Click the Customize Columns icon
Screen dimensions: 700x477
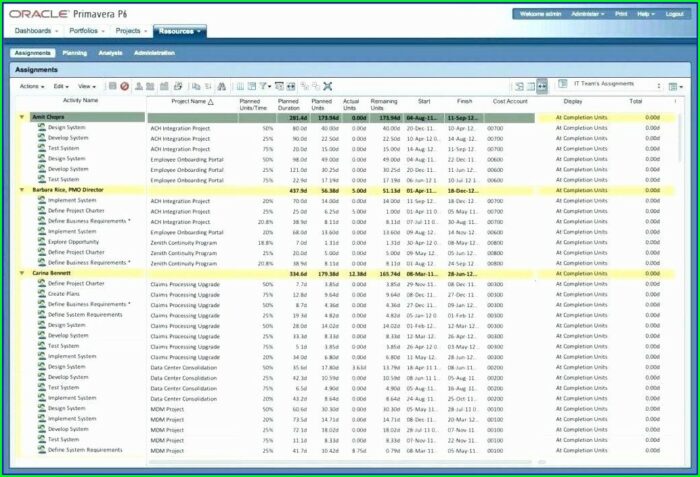pos(240,86)
